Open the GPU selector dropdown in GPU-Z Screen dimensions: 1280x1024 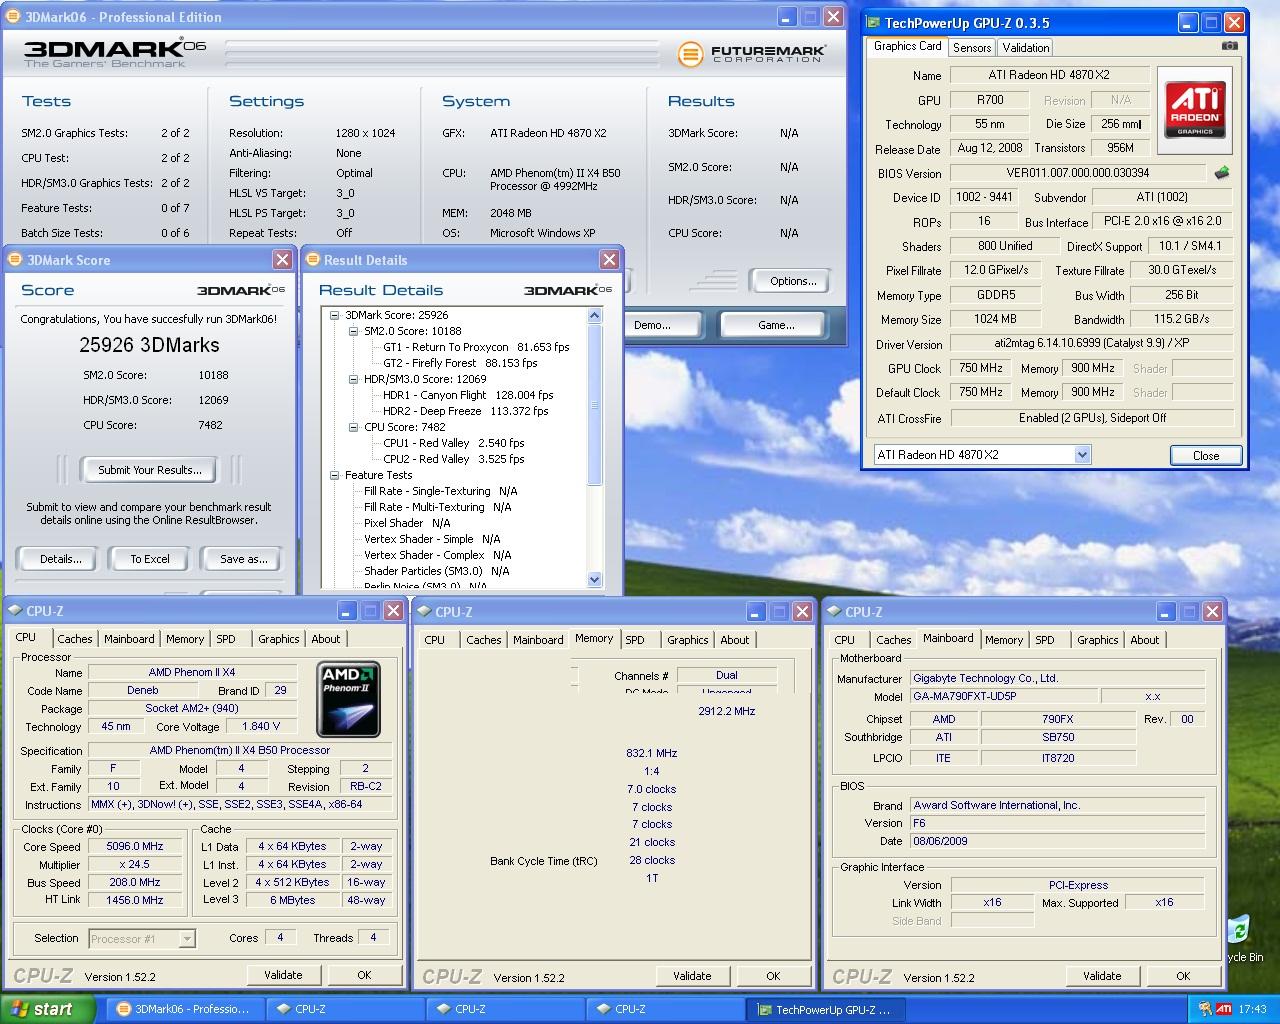coord(1082,455)
